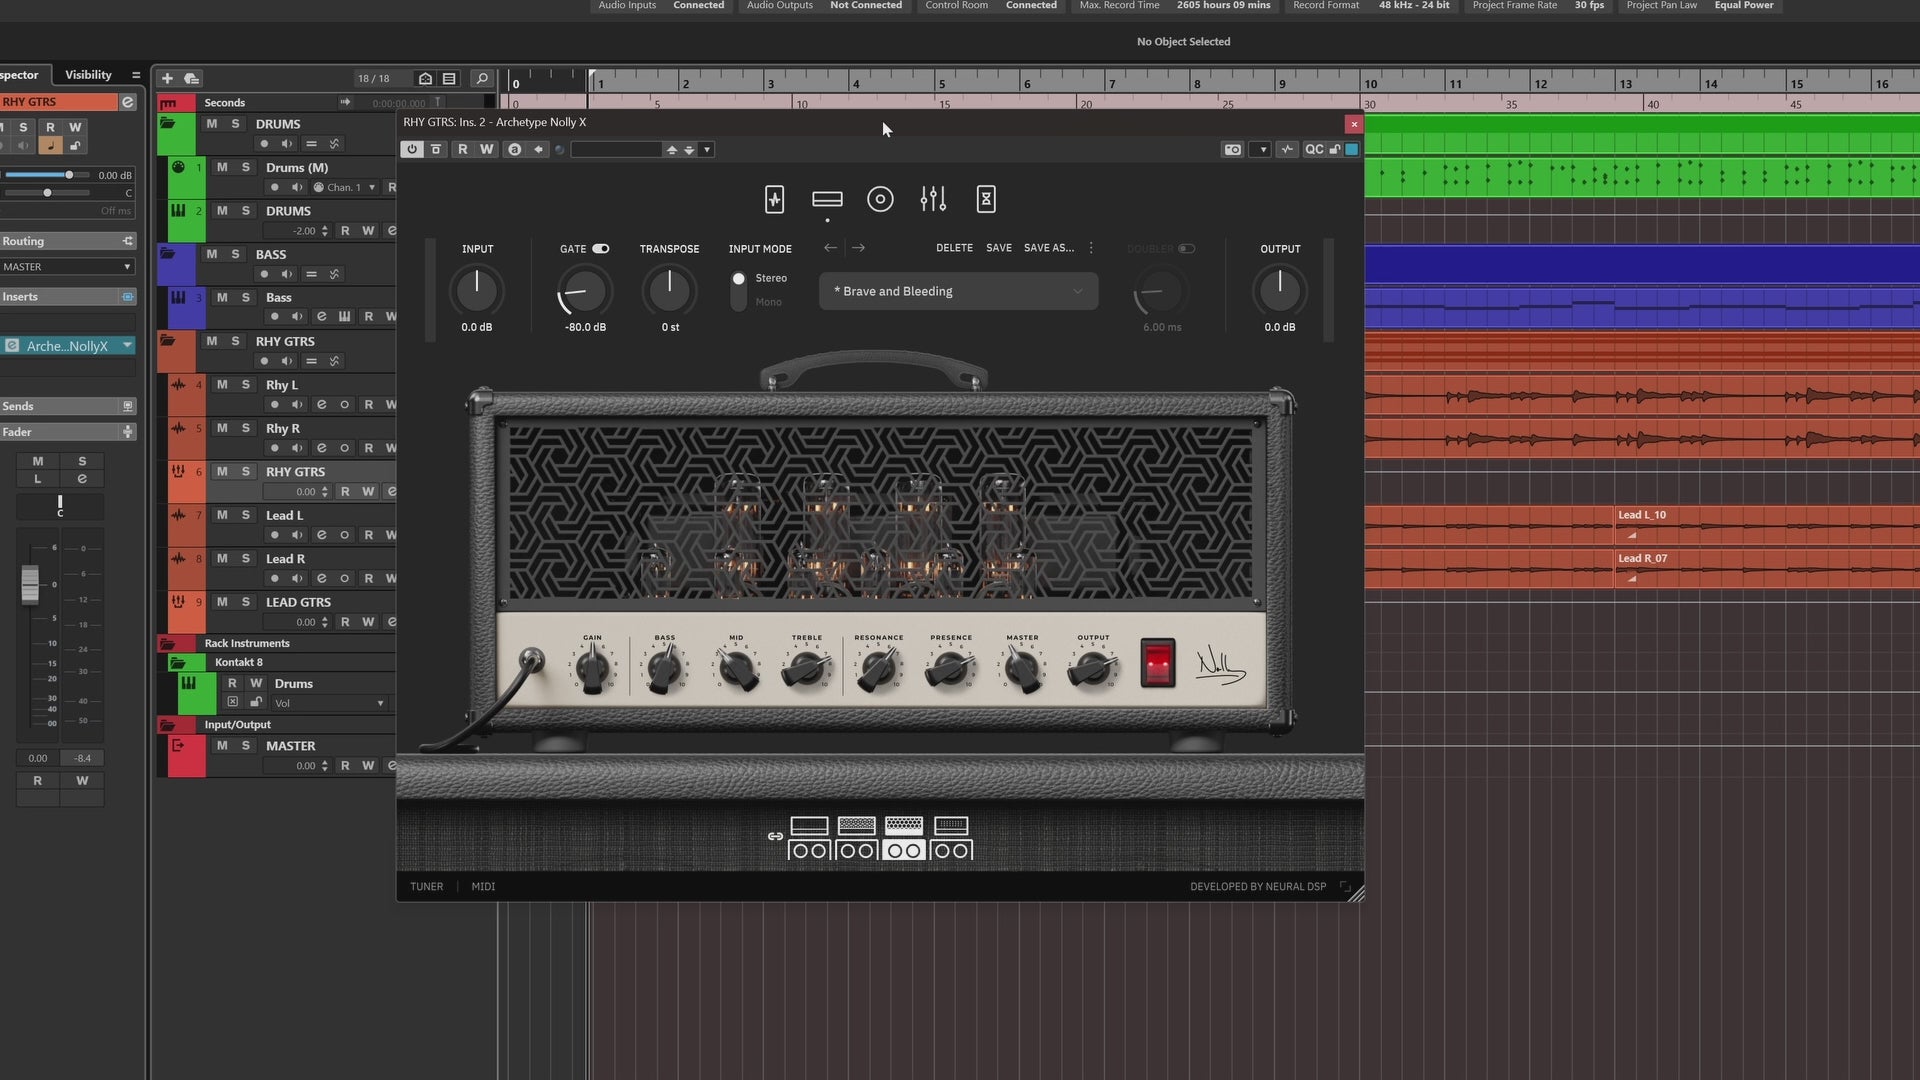Click the SAVE AS... preset button
This screenshot has width=1920, height=1080.
(1048, 248)
